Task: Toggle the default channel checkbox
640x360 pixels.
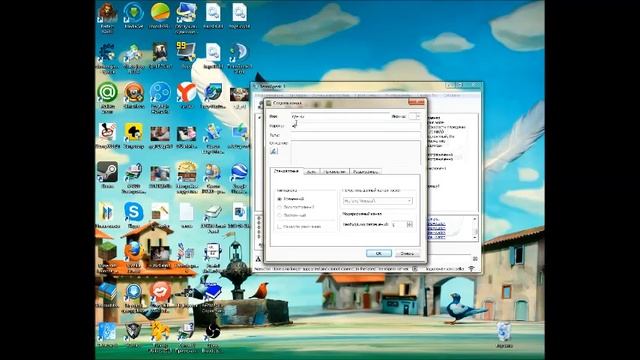Action: [279, 227]
